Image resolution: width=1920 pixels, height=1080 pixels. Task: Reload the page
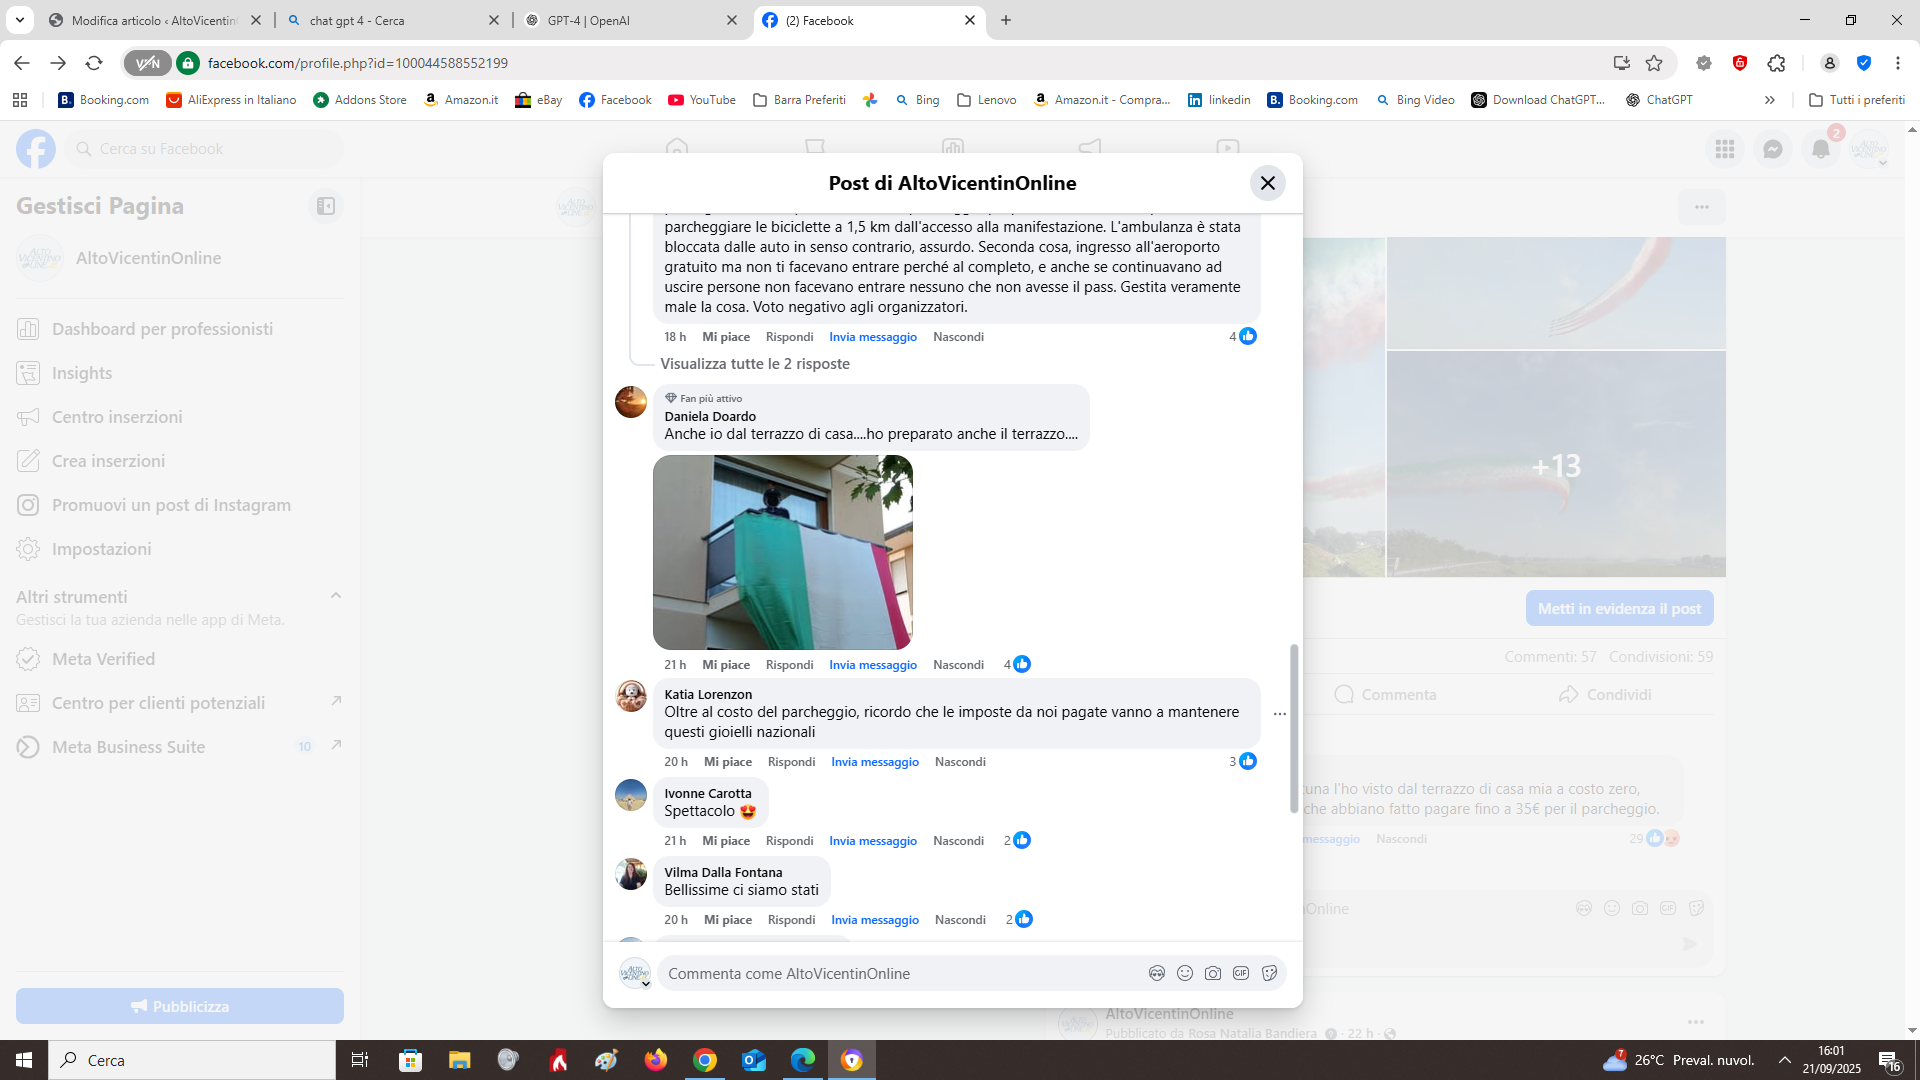coord(94,63)
